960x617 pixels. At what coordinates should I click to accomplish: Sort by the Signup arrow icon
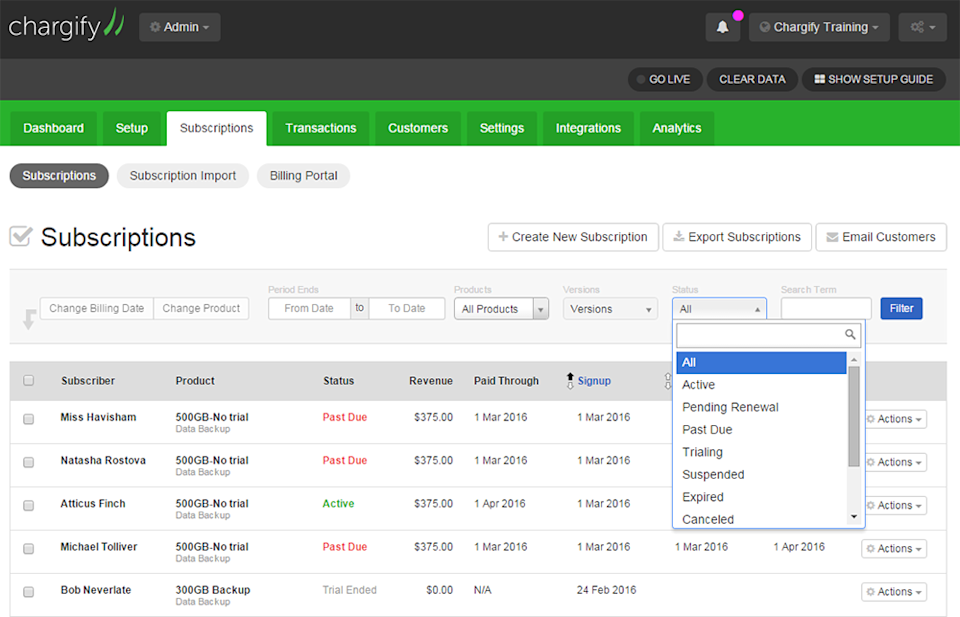click(x=570, y=381)
